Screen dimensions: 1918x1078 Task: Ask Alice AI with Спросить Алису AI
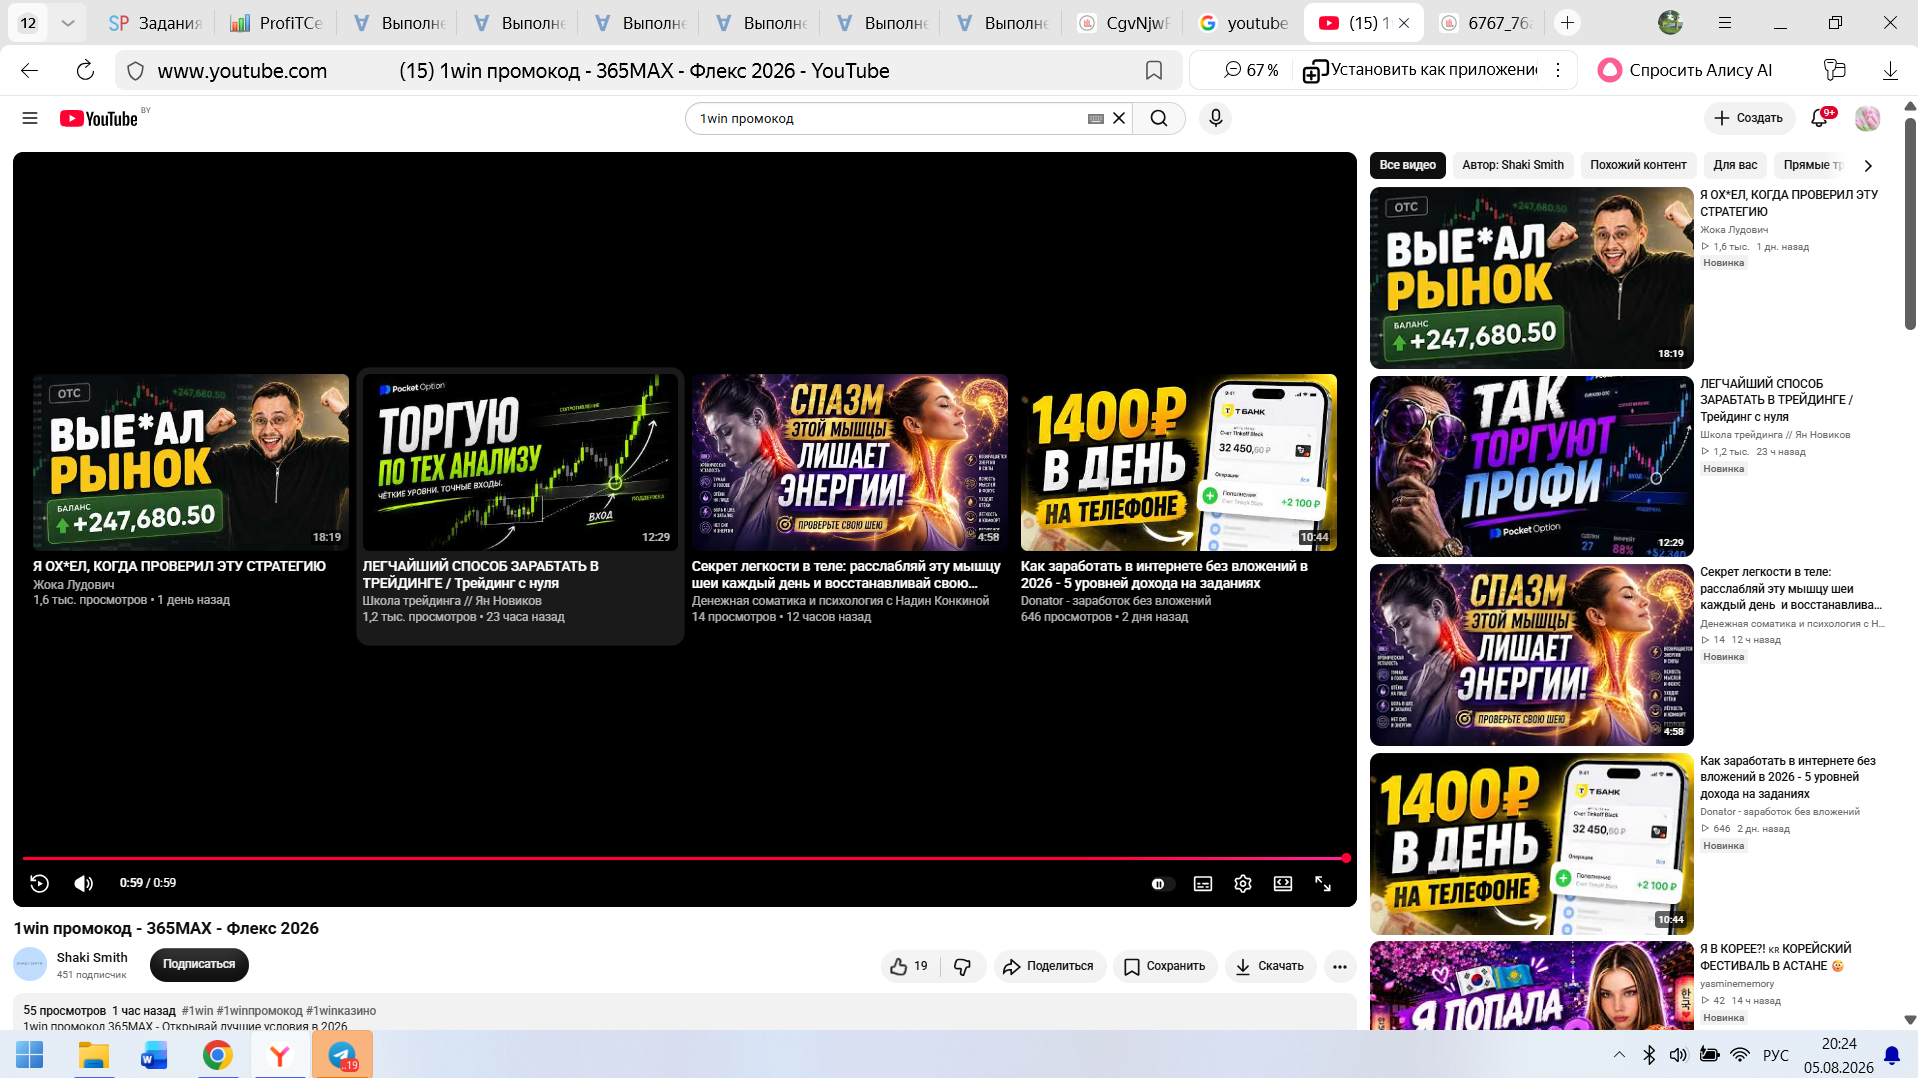(x=1685, y=70)
